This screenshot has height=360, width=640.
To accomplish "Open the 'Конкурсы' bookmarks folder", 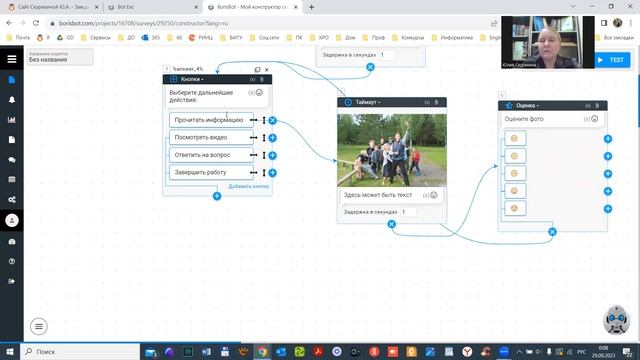I will coord(408,38).
